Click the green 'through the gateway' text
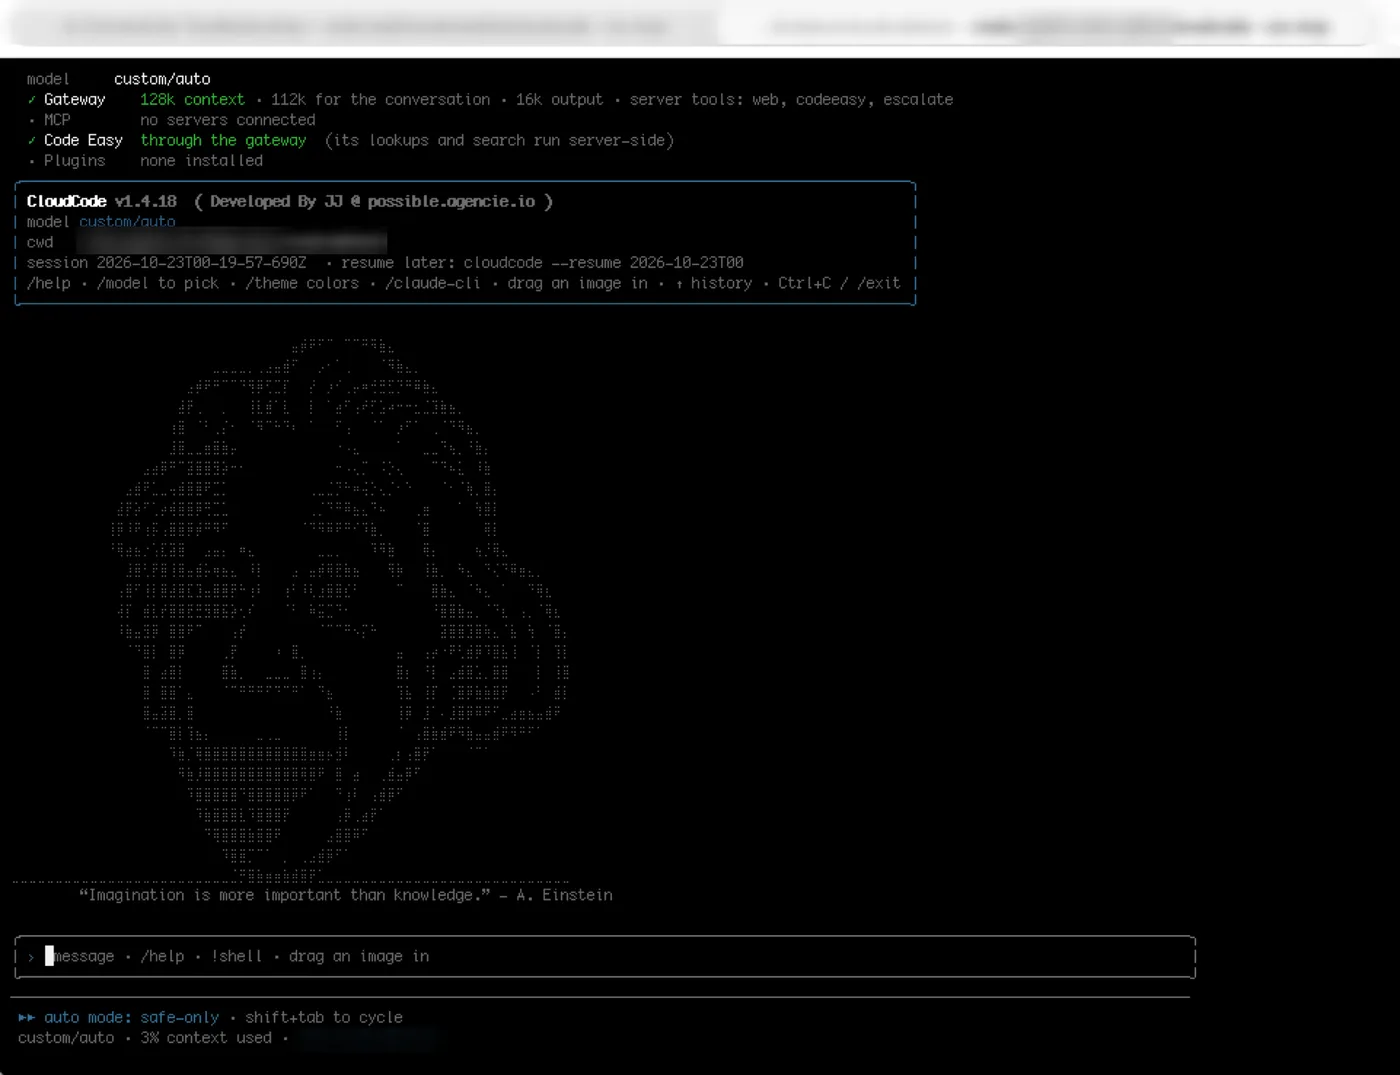Viewport: 1400px width, 1075px height. click(223, 141)
